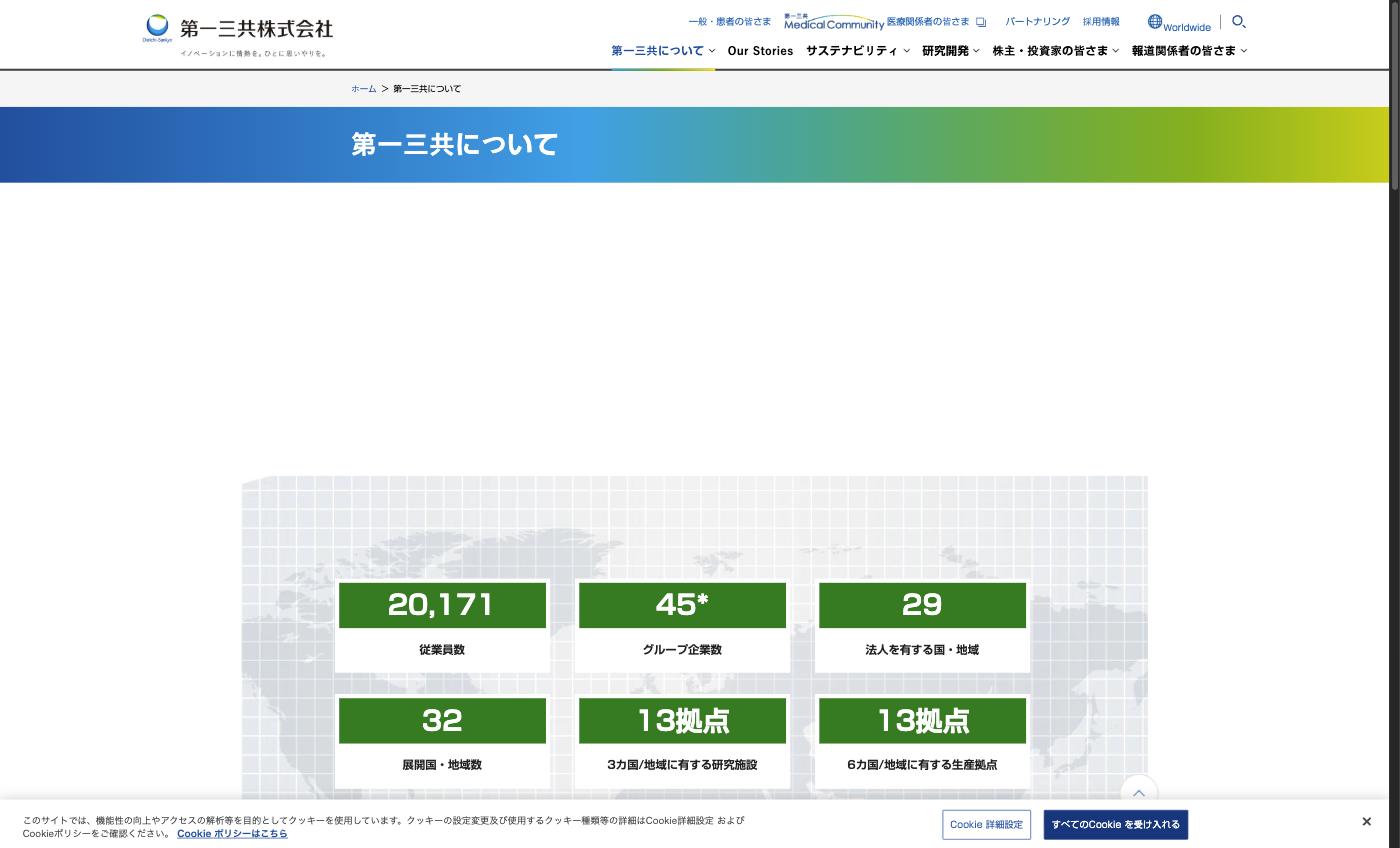Click the 20,171 従業員数 card
The height and width of the screenshot is (848, 1400).
tap(442, 625)
